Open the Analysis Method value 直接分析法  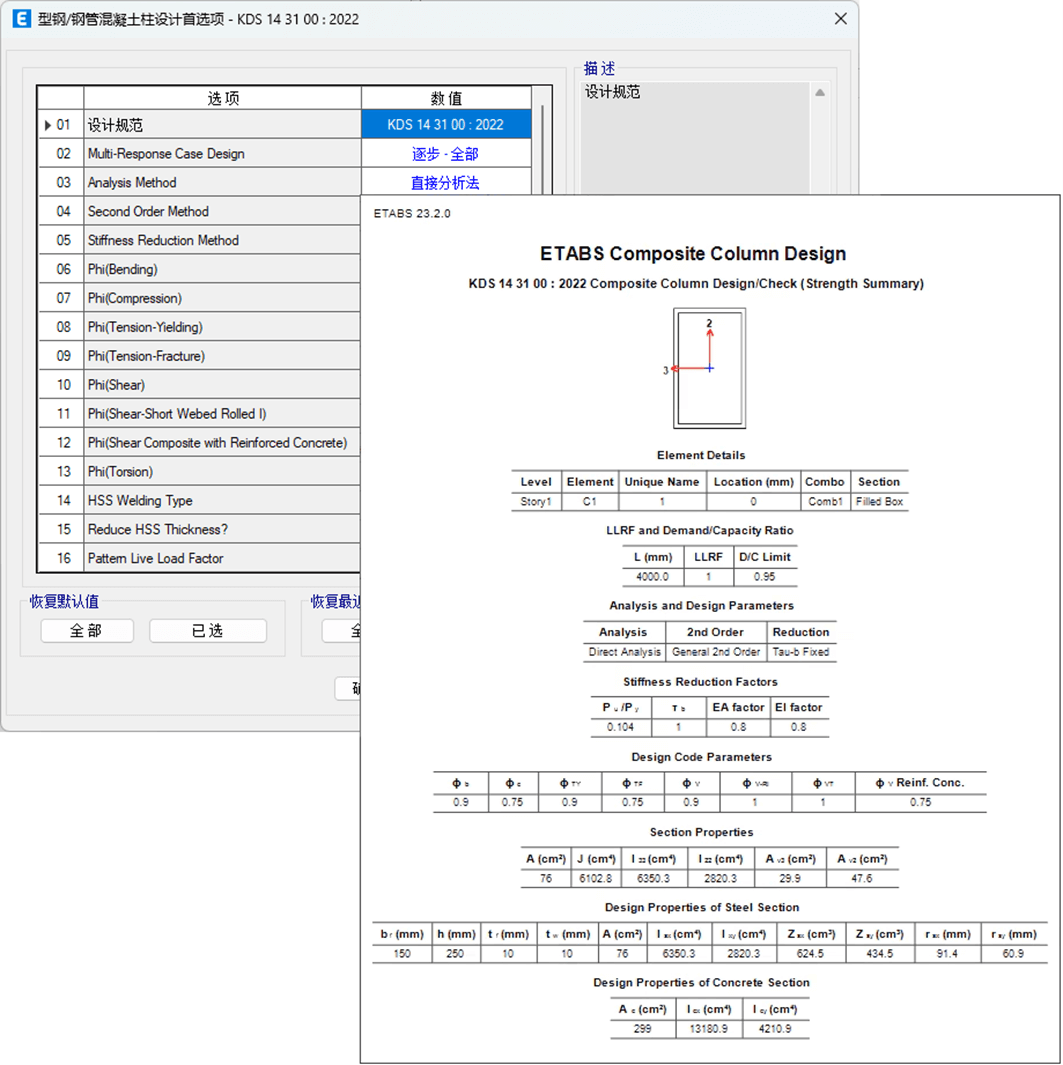tap(446, 183)
